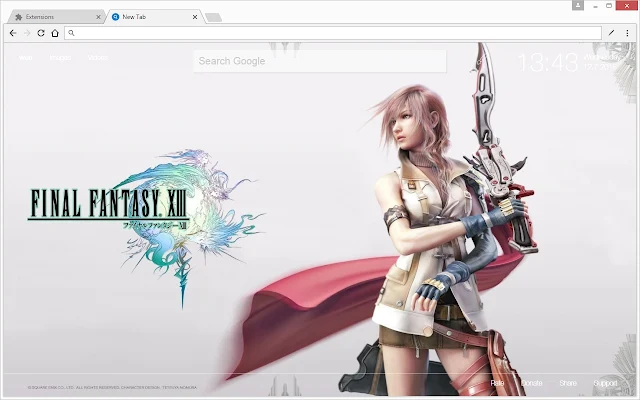Open the Support link at the bottom

tap(605, 383)
